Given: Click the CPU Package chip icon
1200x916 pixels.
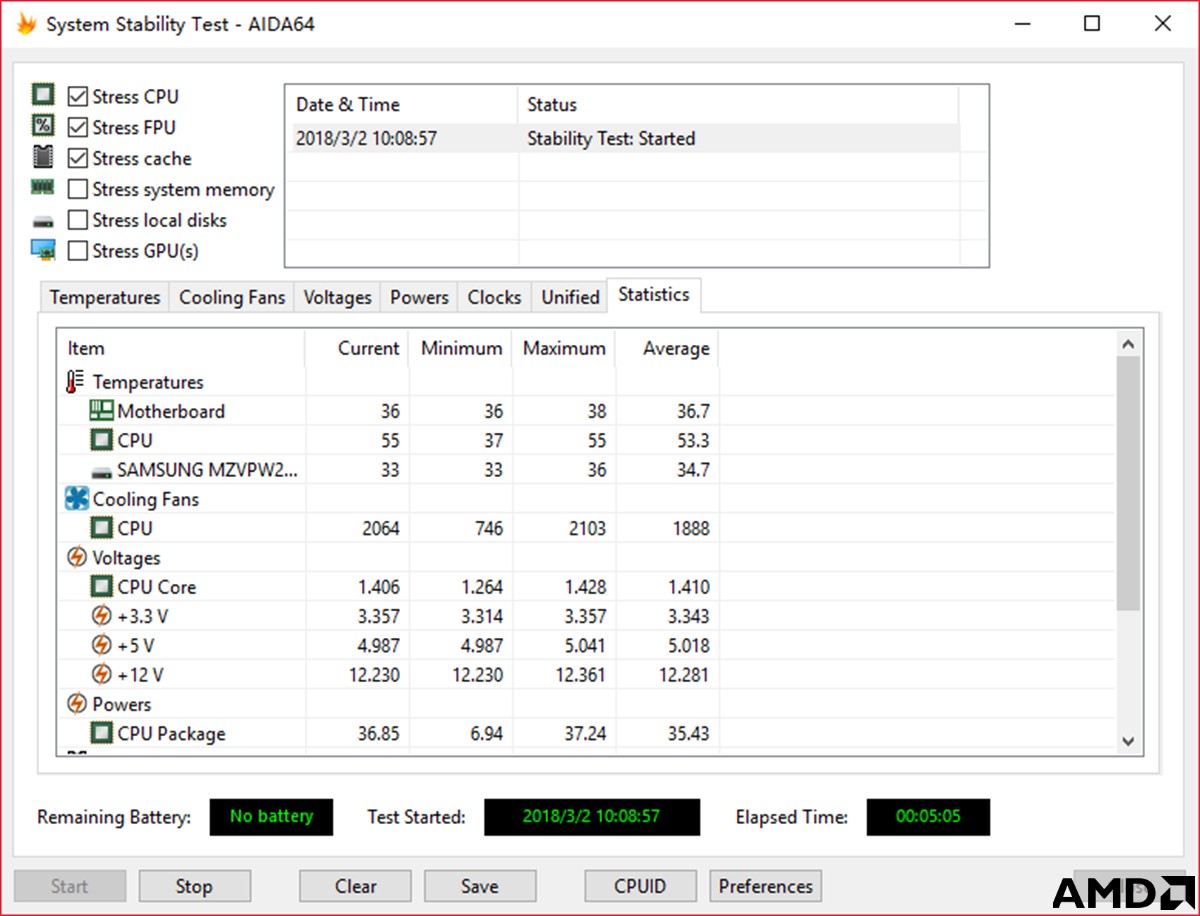Looking at the screenshot, I should (x=102, y=733).
